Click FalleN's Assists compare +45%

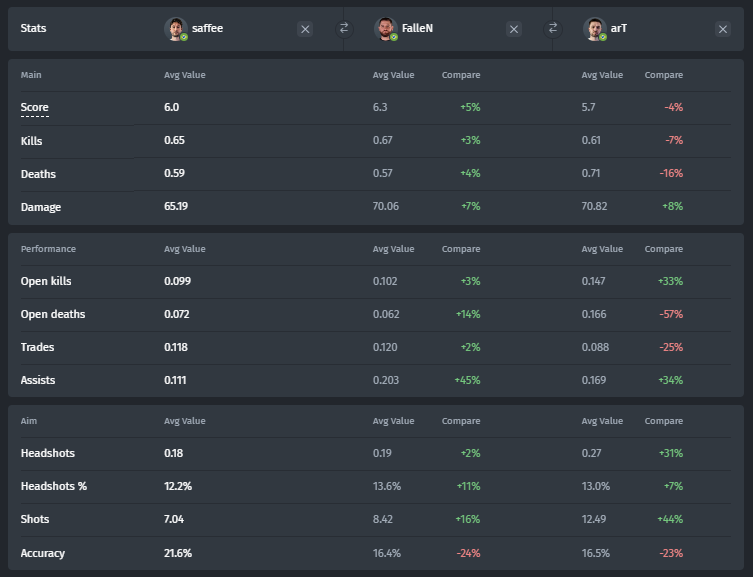click(x=467, y=380)
